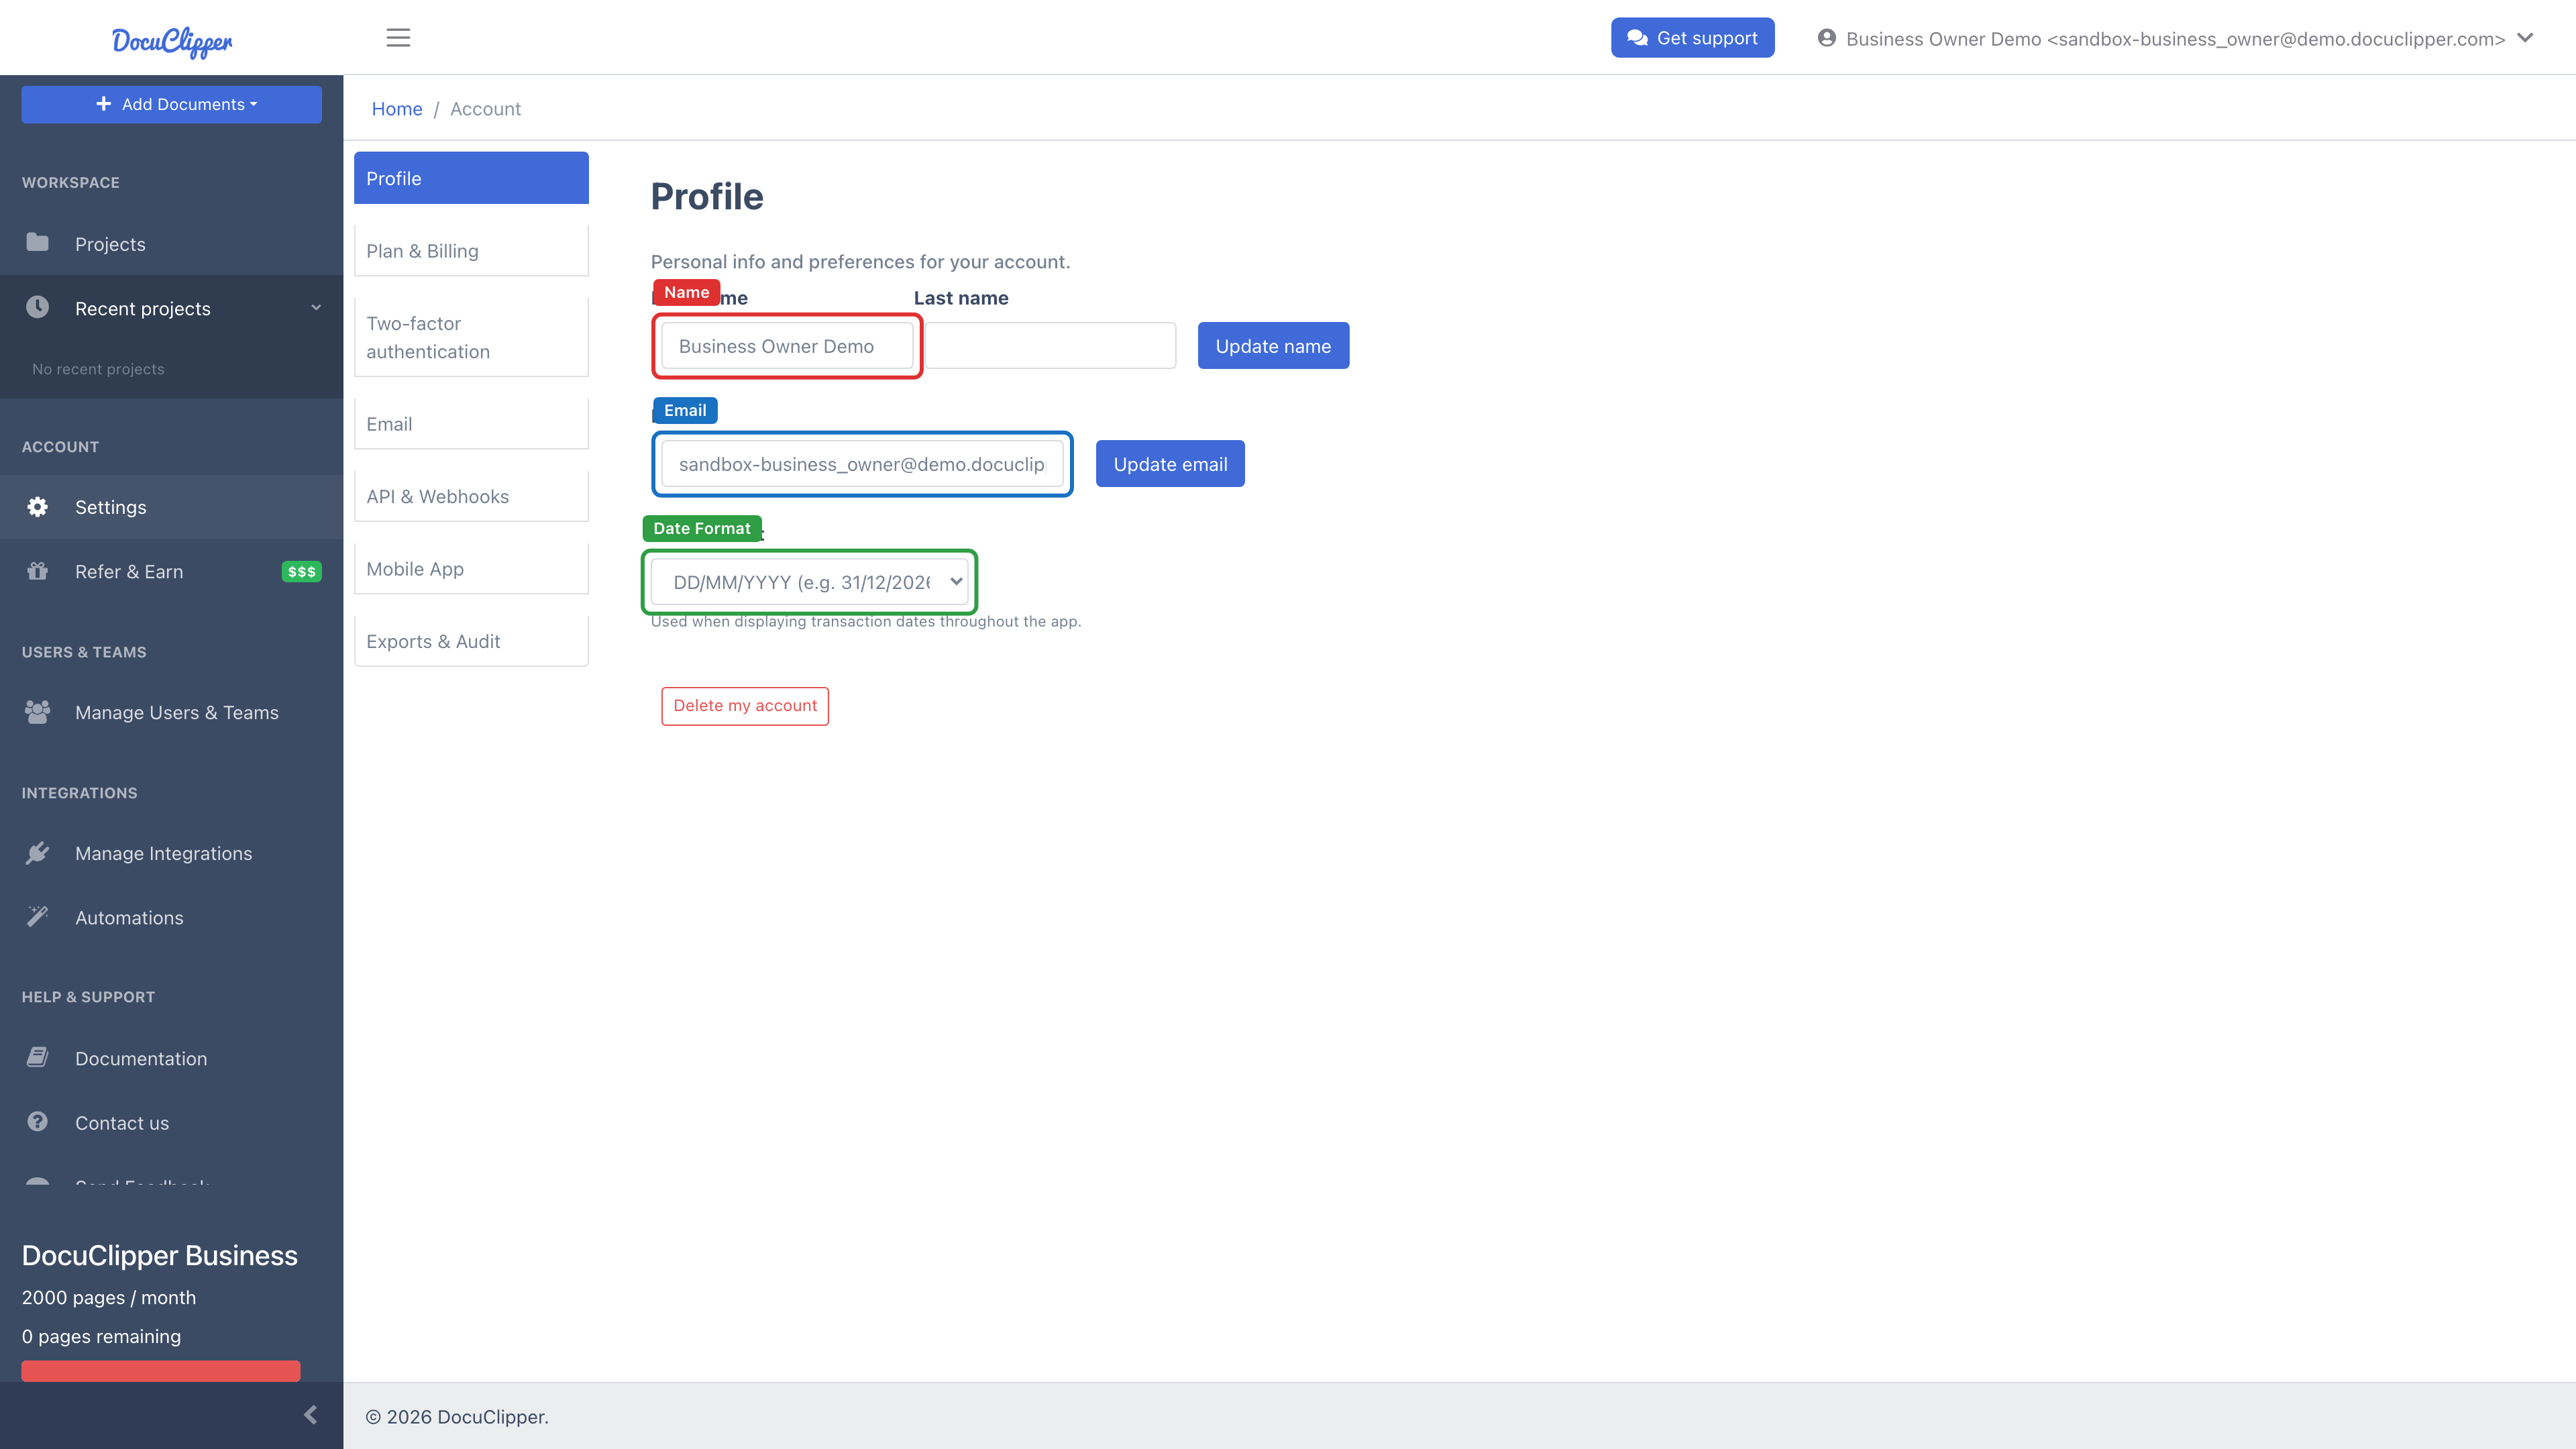Click the Manage Users & Teams people icon

tap(38, 712)
